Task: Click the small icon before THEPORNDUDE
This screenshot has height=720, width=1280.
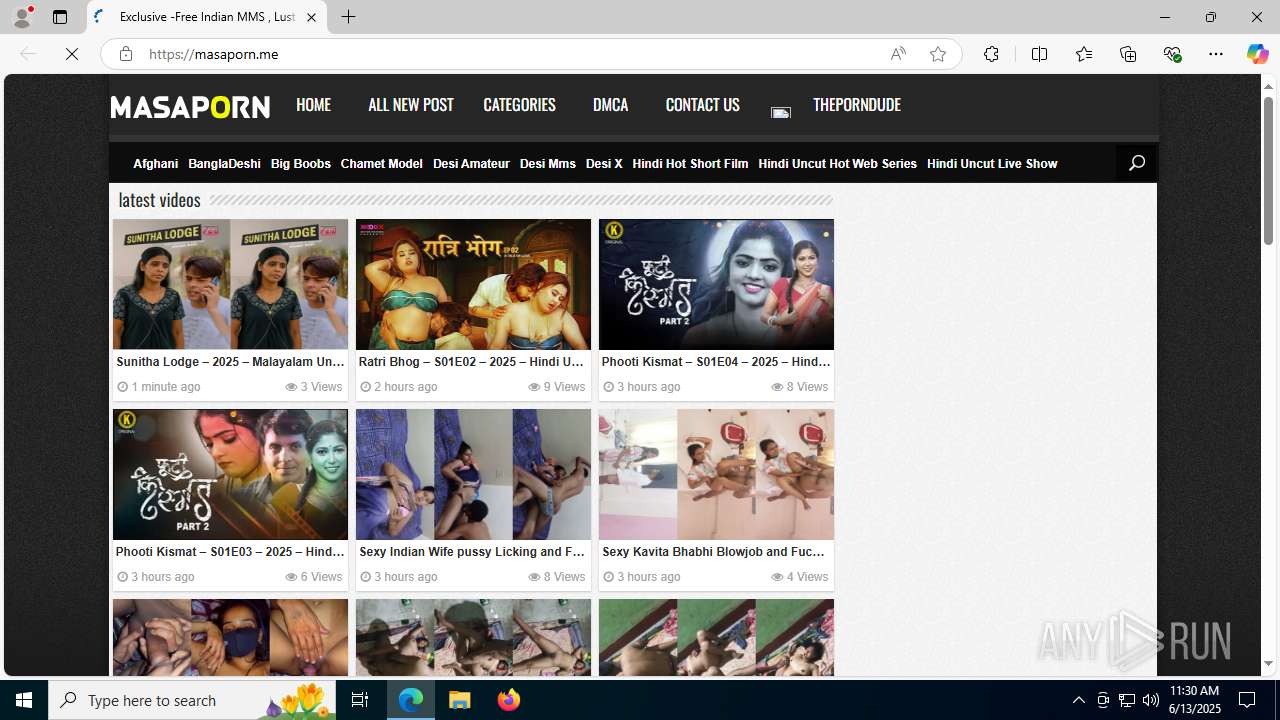Action: click(781, 112)
